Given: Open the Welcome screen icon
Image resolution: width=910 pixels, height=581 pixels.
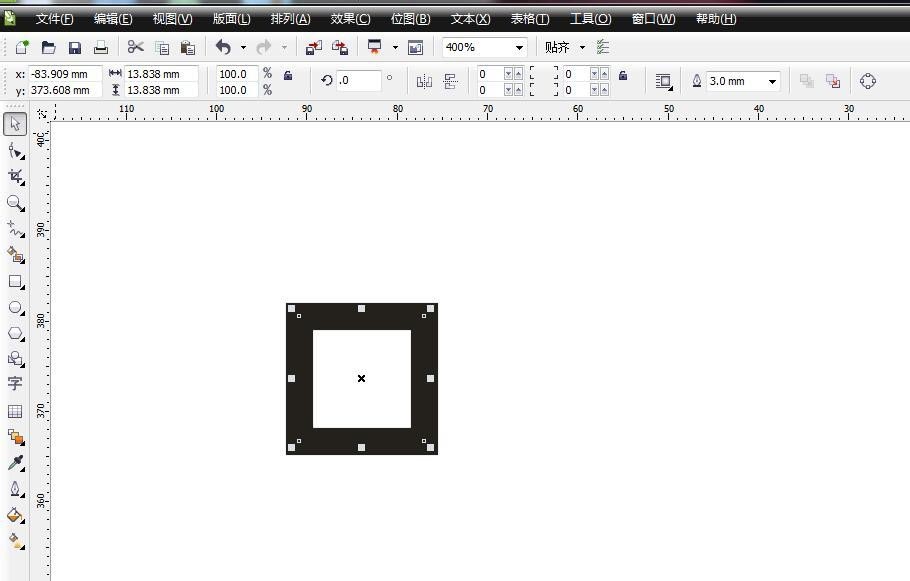Looking at the screenshot, I should [416, 47].
